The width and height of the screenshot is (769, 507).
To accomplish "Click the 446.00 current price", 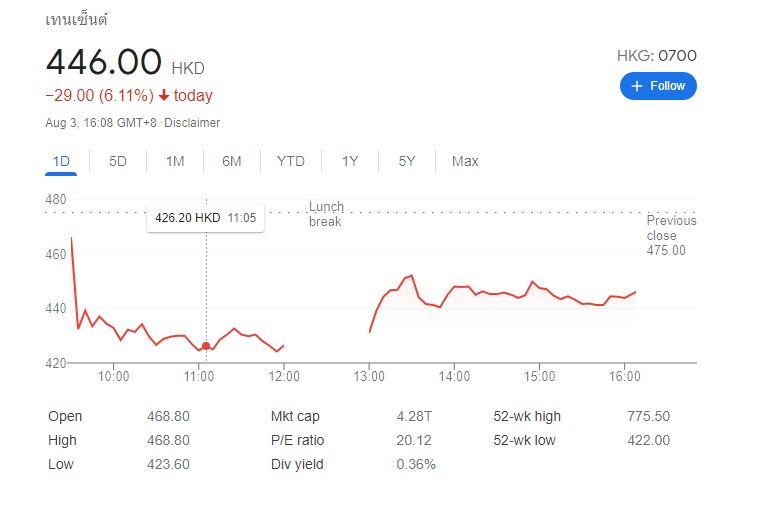I will [x=103, y=62].
